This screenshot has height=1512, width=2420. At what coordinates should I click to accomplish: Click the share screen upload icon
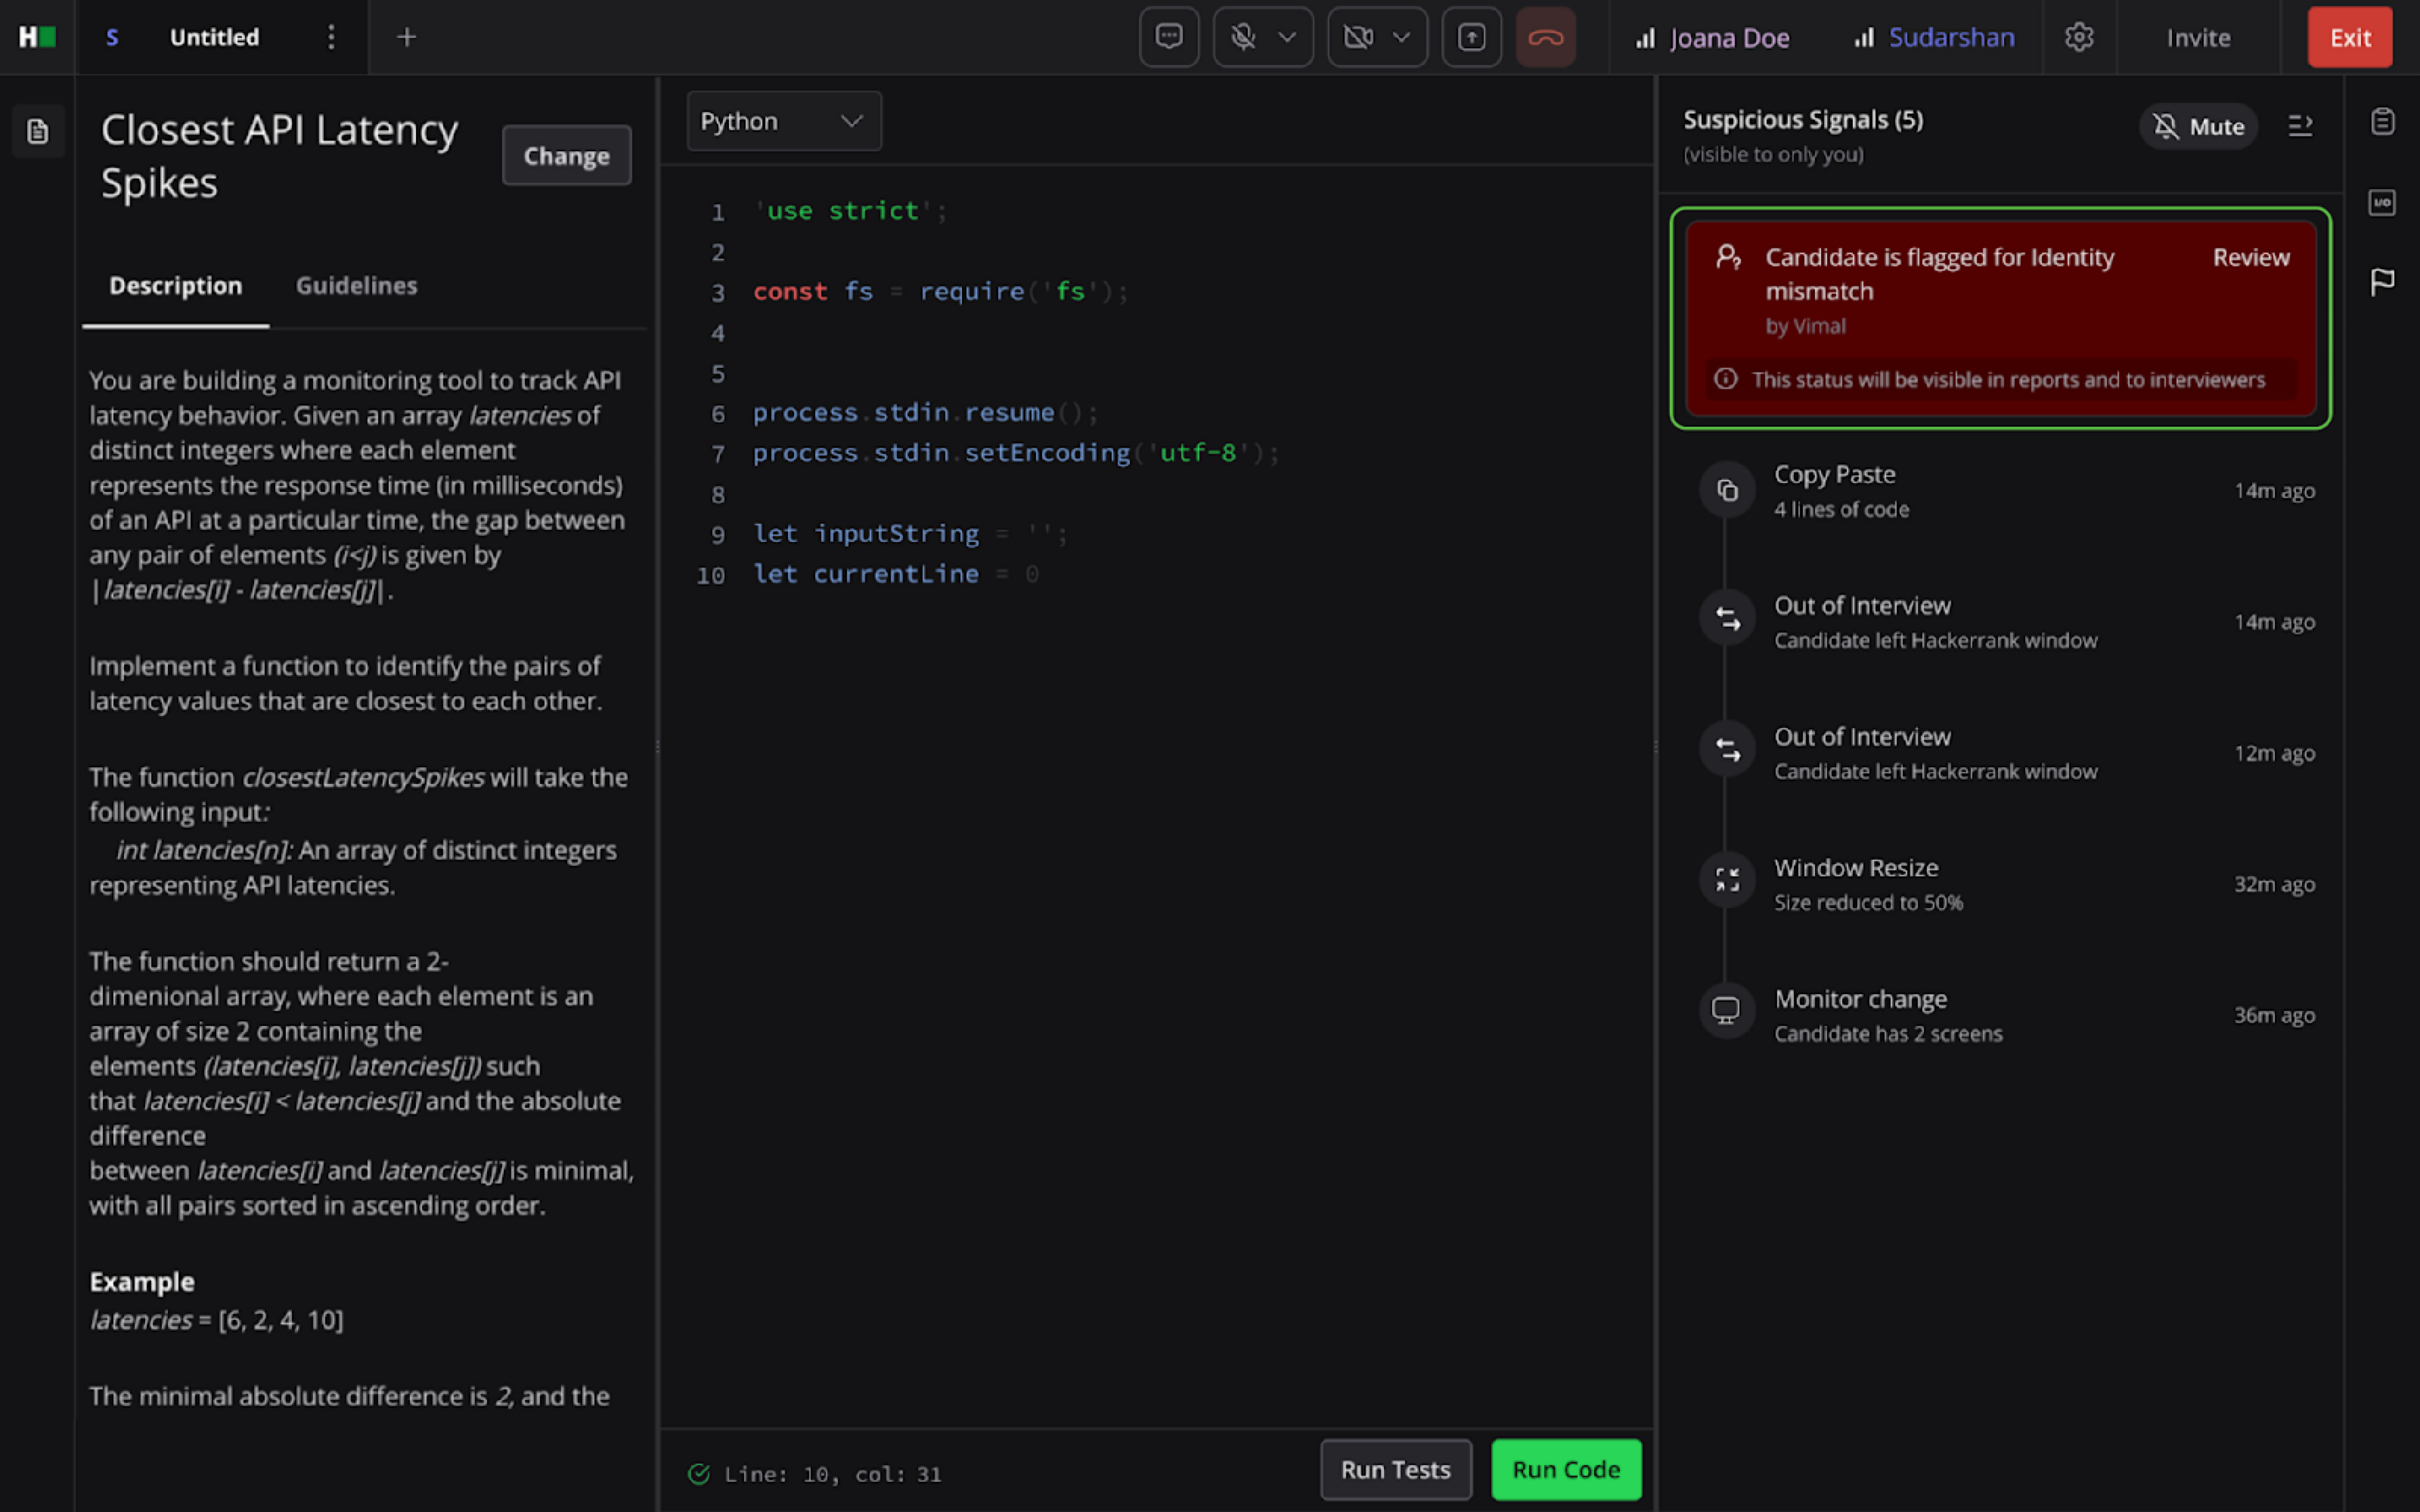[1471, 37]
